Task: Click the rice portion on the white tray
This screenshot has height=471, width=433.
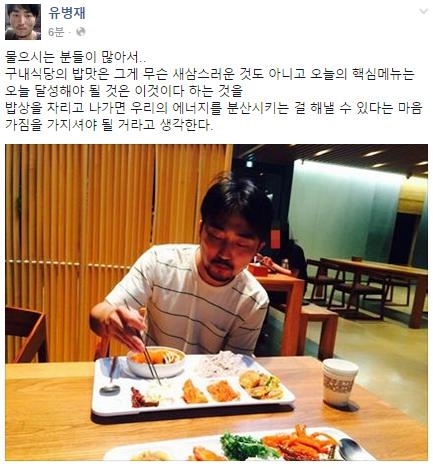Action: (220, 363)
